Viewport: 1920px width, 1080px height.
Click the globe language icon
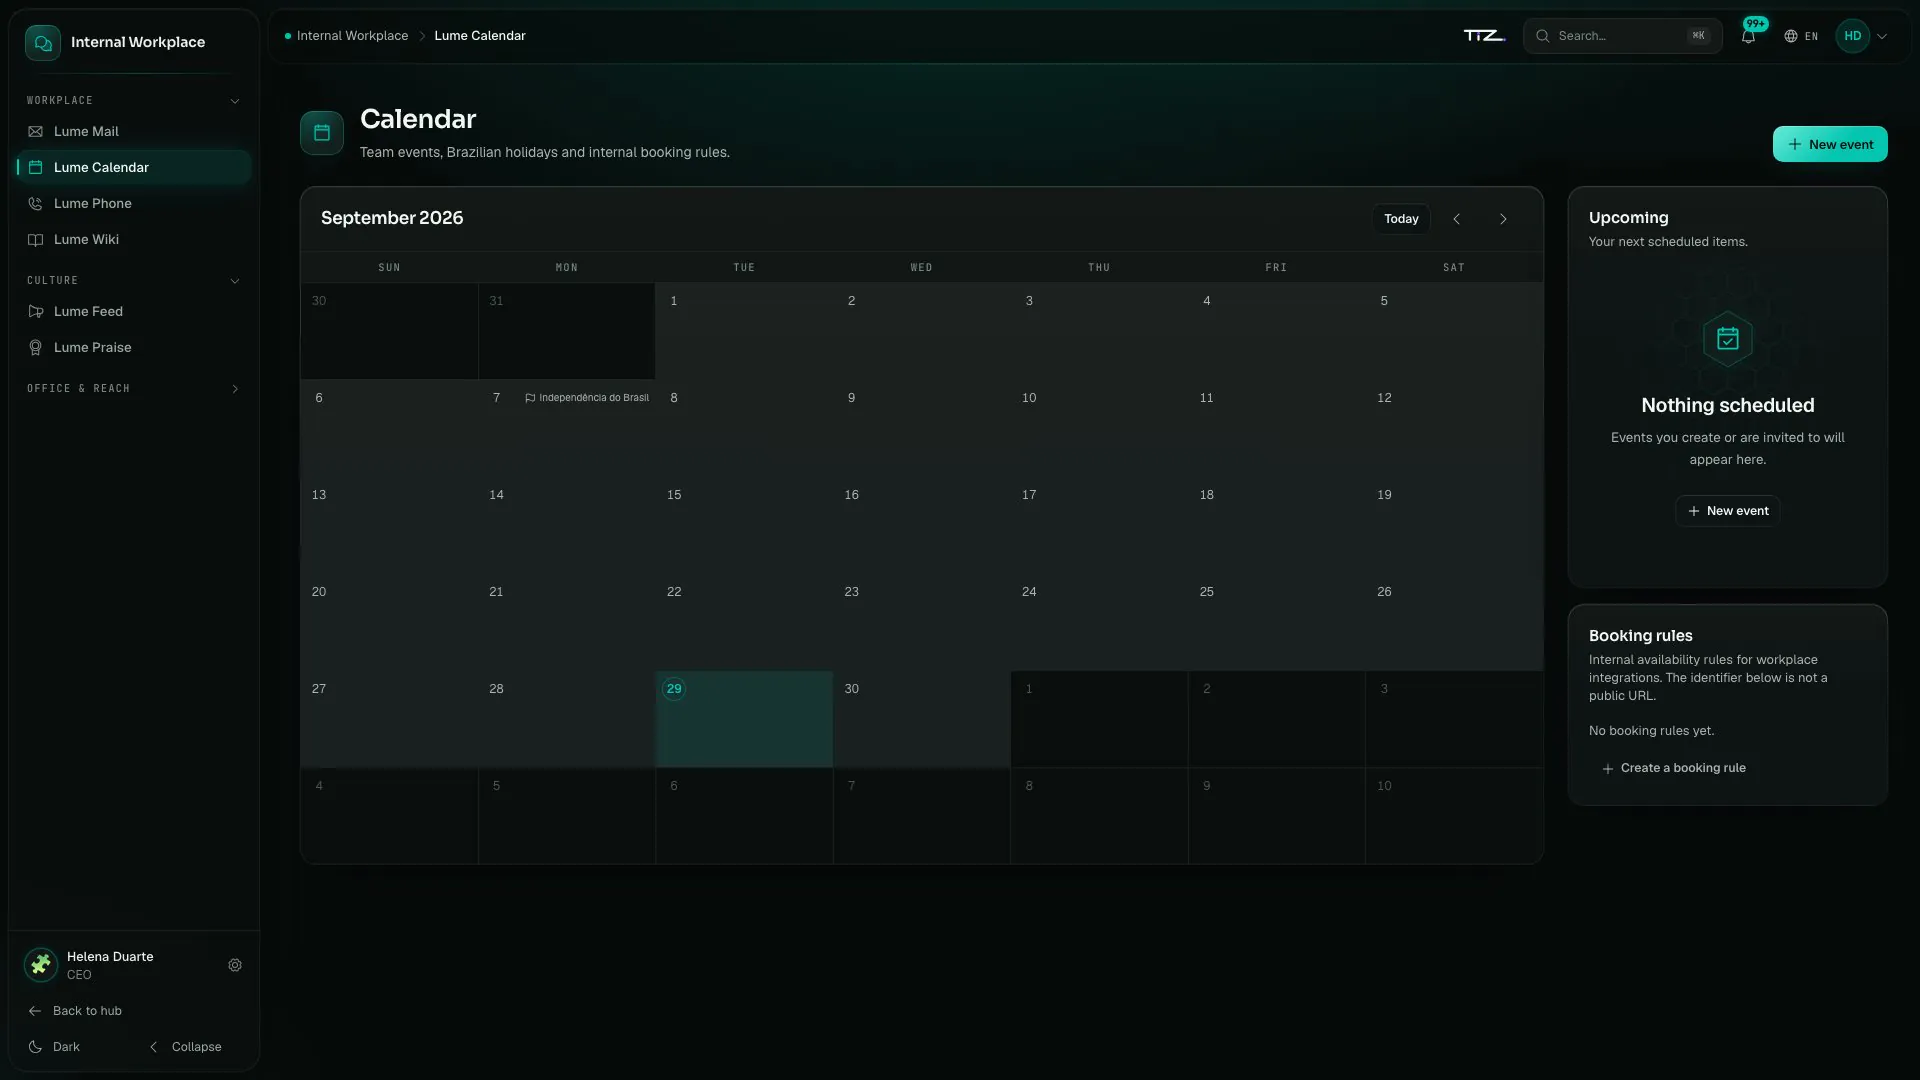tap(1791, 36)
